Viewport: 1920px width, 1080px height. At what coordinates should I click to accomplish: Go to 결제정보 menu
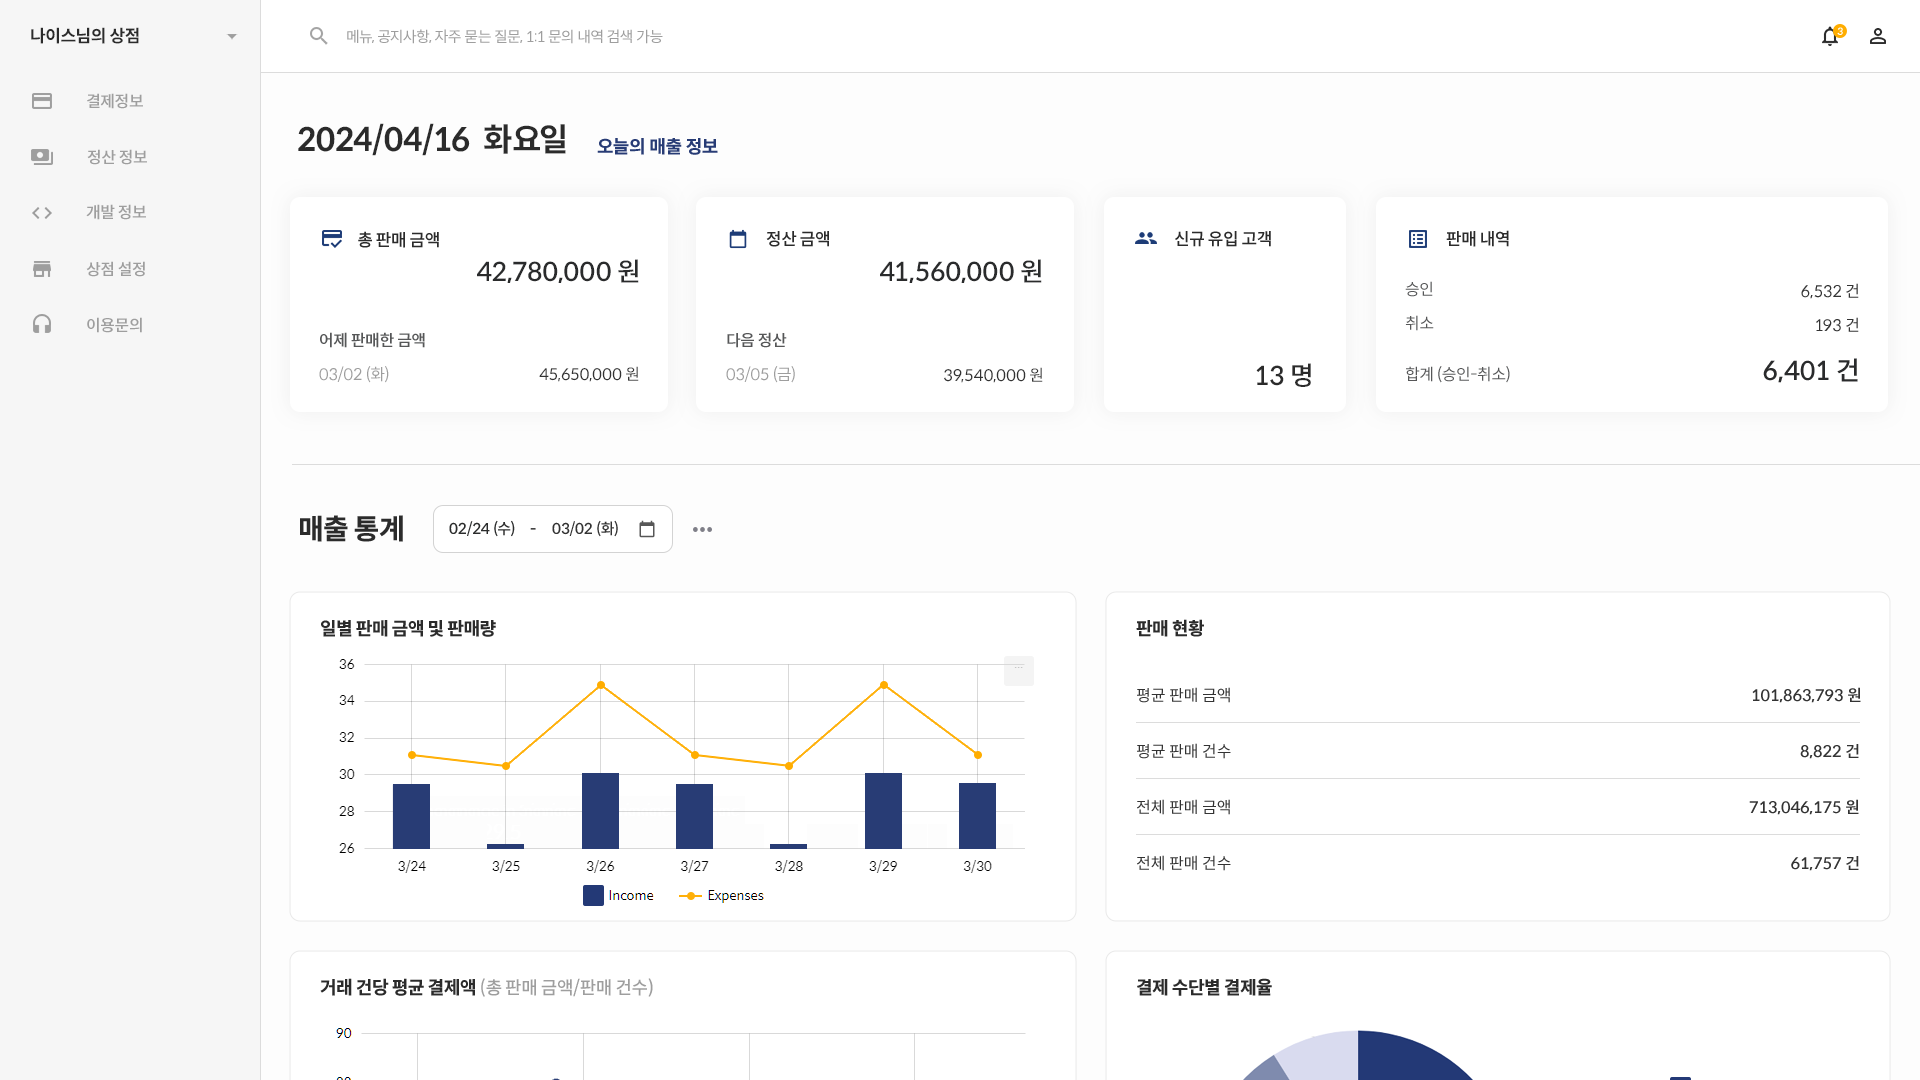point(115,101)
